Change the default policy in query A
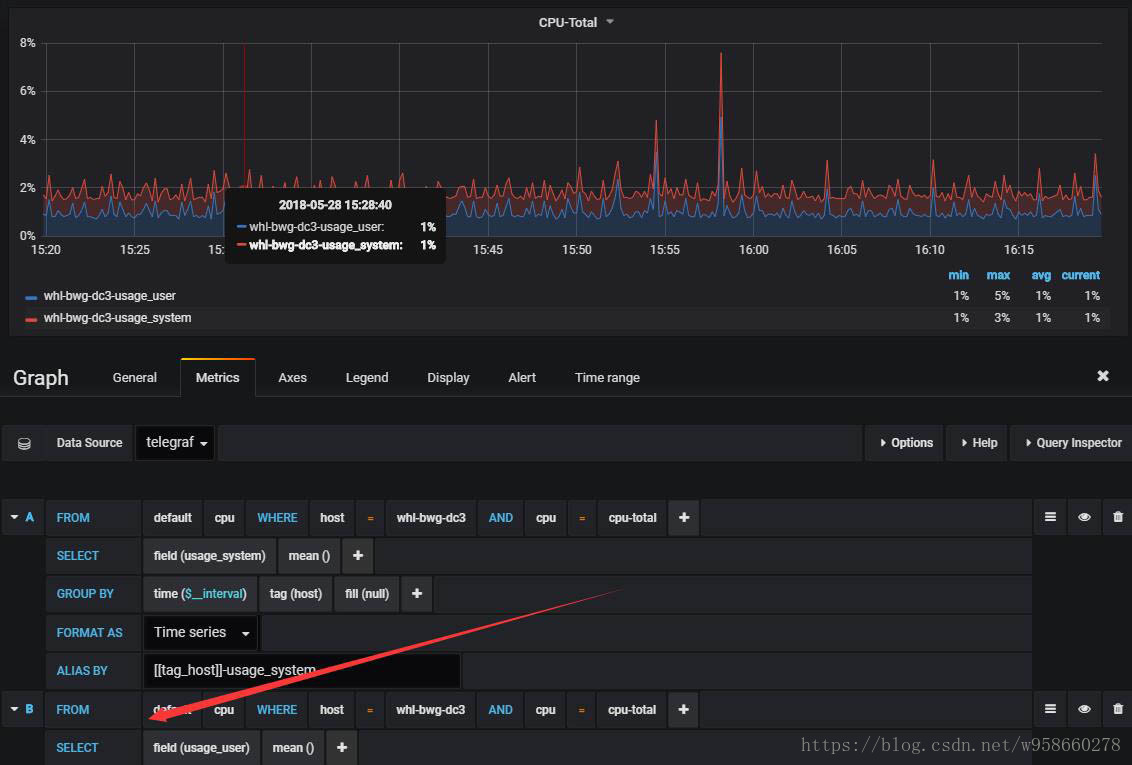The height and width of the screenshot is (765, 1132). coord(173,517)
